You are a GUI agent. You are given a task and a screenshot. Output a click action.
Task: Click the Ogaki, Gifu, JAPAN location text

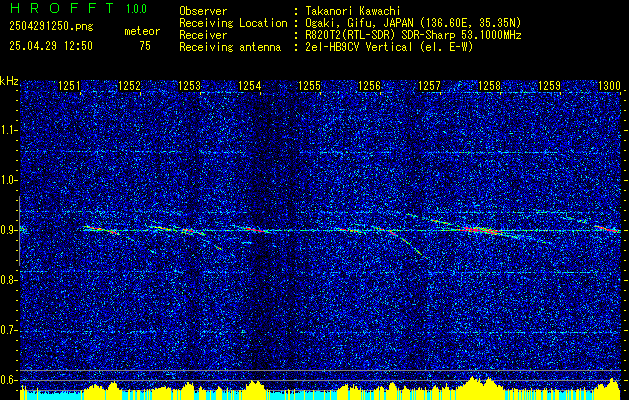click(x=413, y=23)
